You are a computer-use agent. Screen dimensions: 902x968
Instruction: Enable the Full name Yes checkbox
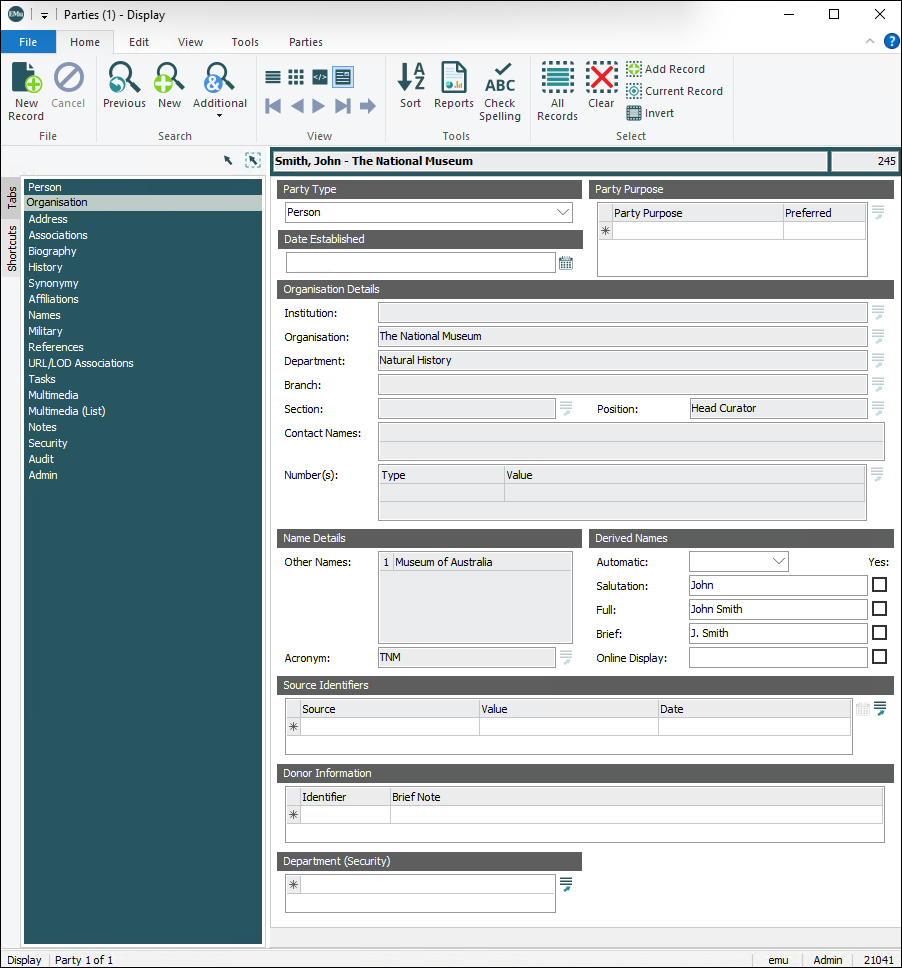coord(879,609)
